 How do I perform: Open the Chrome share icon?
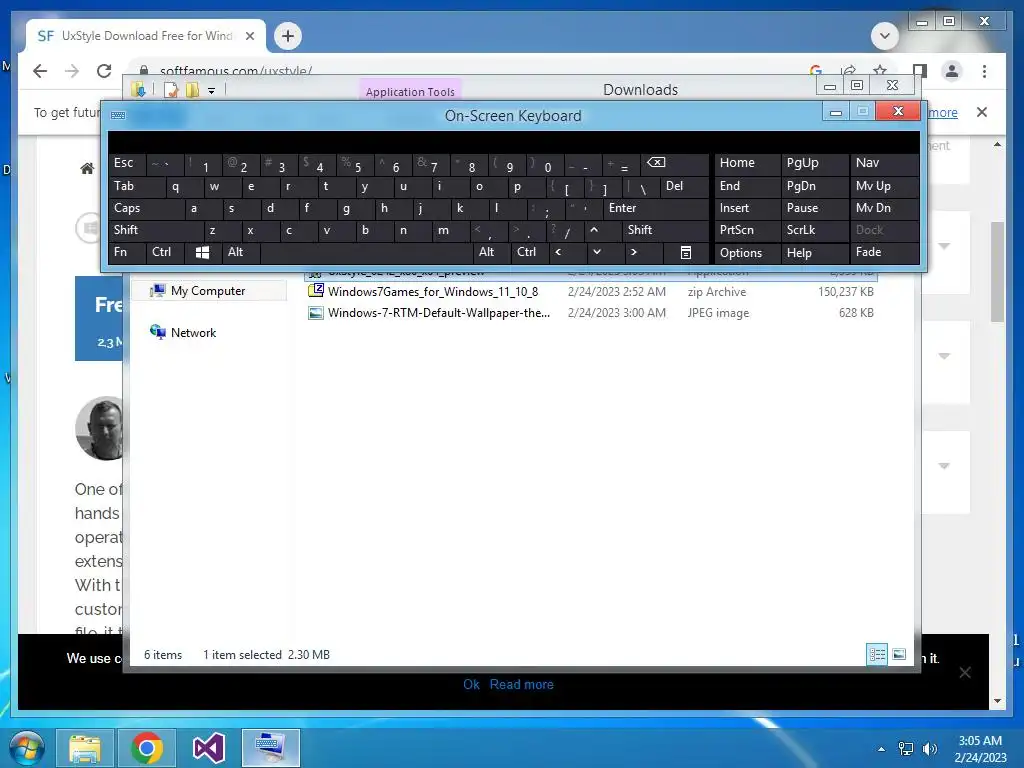(x=848, y=70)
